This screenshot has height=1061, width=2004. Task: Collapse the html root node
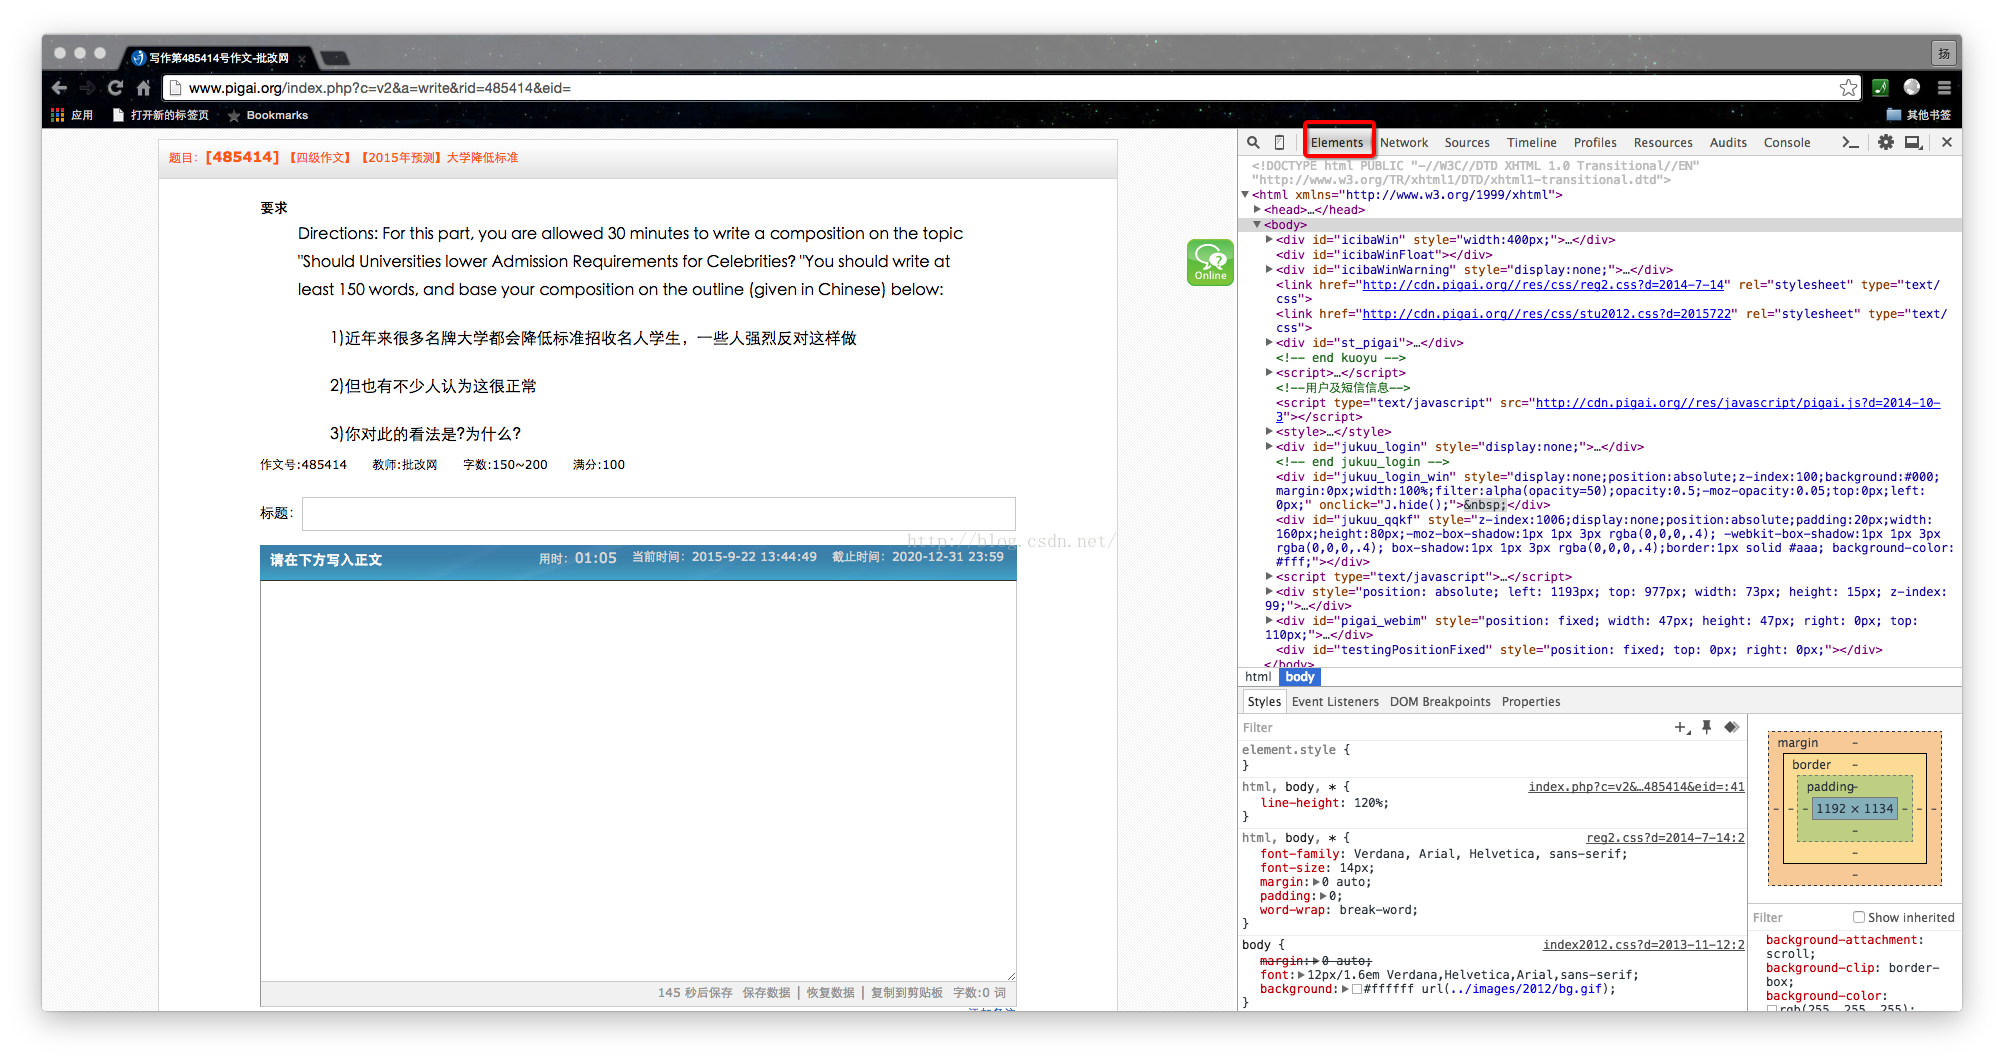point(1246,195)
